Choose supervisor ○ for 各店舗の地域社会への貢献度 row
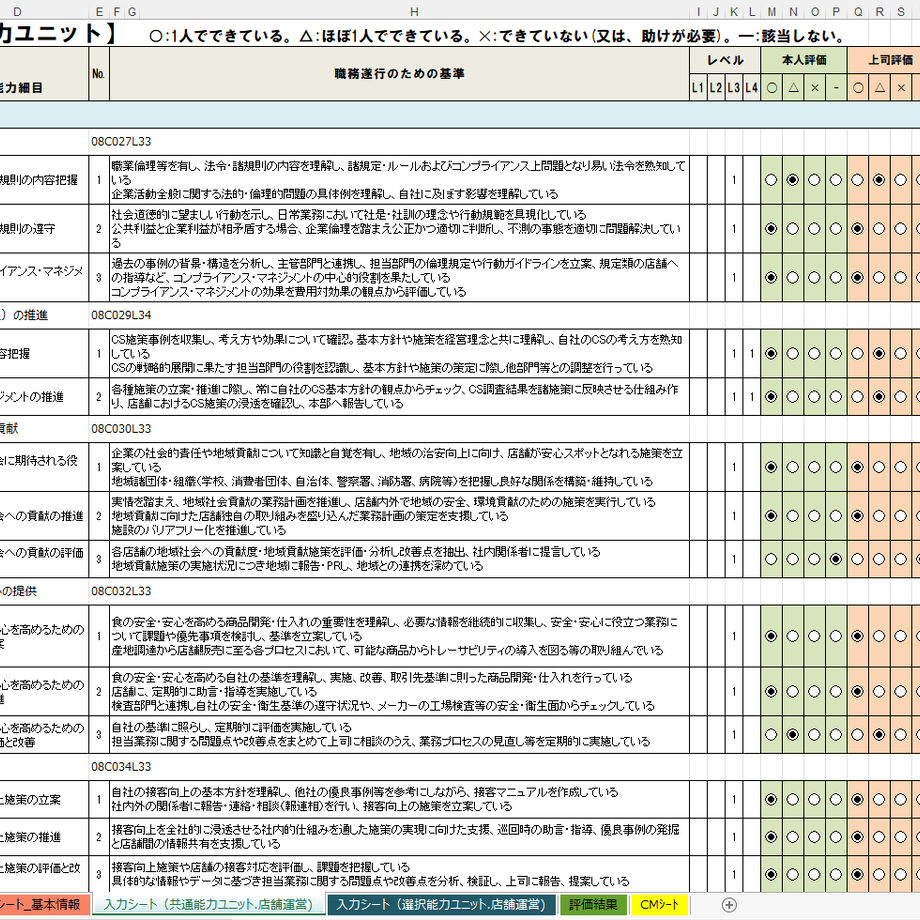The height and width of the screenshot is (920, 920). coord(857,559)
